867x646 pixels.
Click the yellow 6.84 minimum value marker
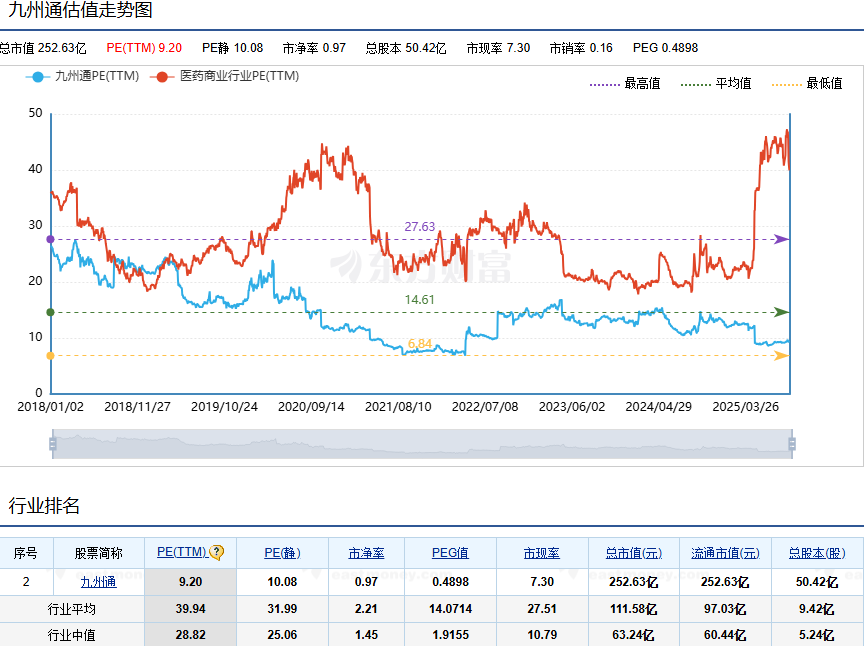[50, 356]
